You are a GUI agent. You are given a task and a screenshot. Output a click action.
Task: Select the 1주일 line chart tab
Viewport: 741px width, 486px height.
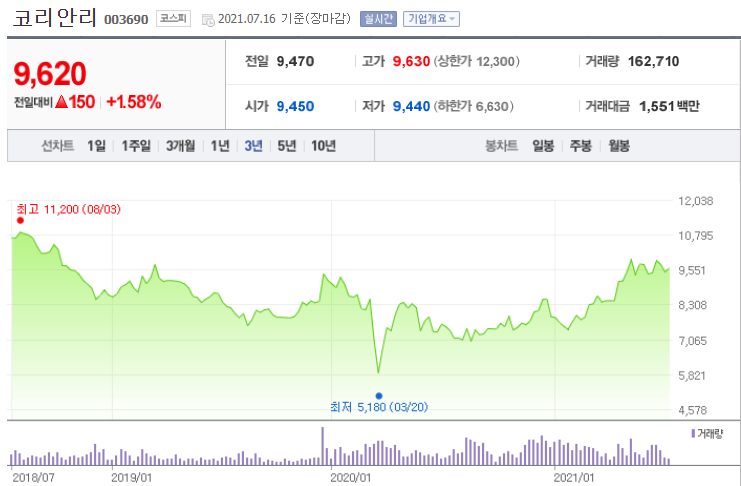pyautogui.click(x=136, y=146)
